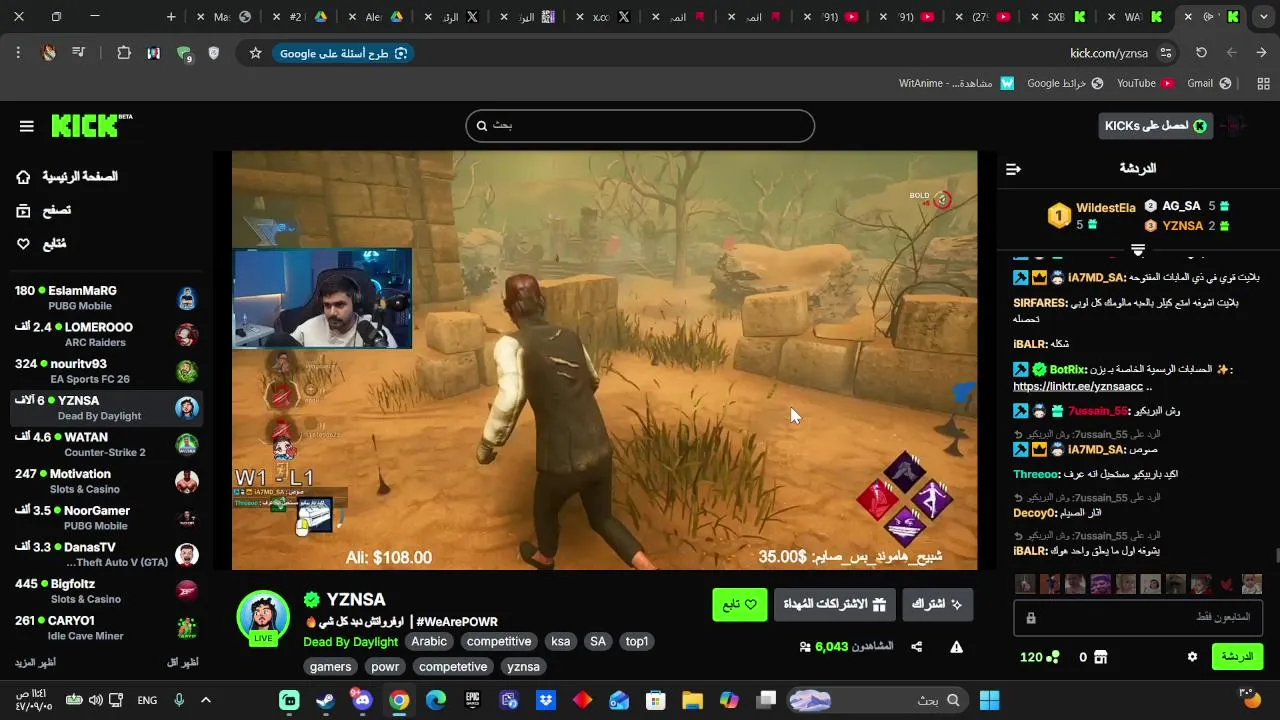The image size is (1280, 720).
Task: Click the Google Lens icon in address bar
Action: (x=401, y=53)
